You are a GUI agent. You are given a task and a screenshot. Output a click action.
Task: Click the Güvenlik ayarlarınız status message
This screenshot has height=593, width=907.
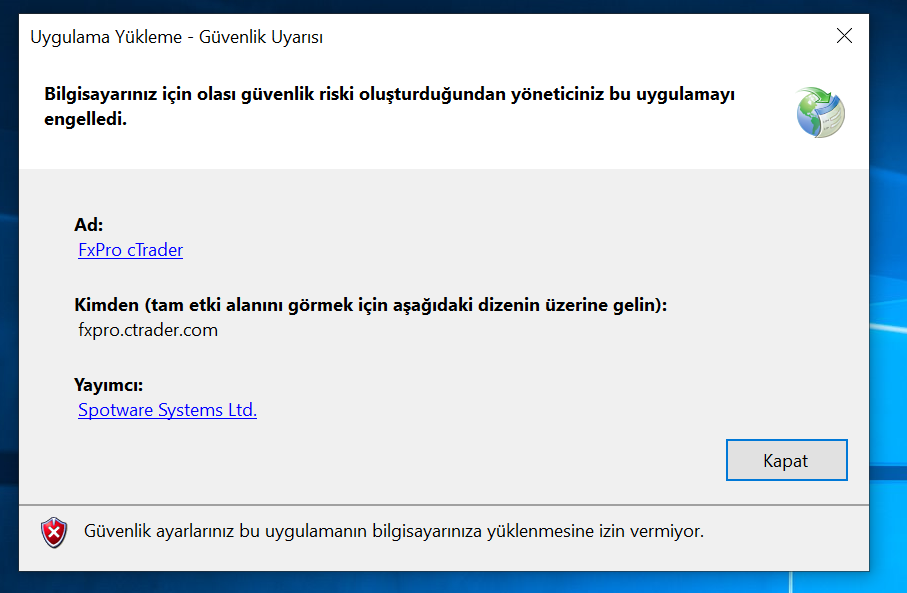(x=394, y=531)
